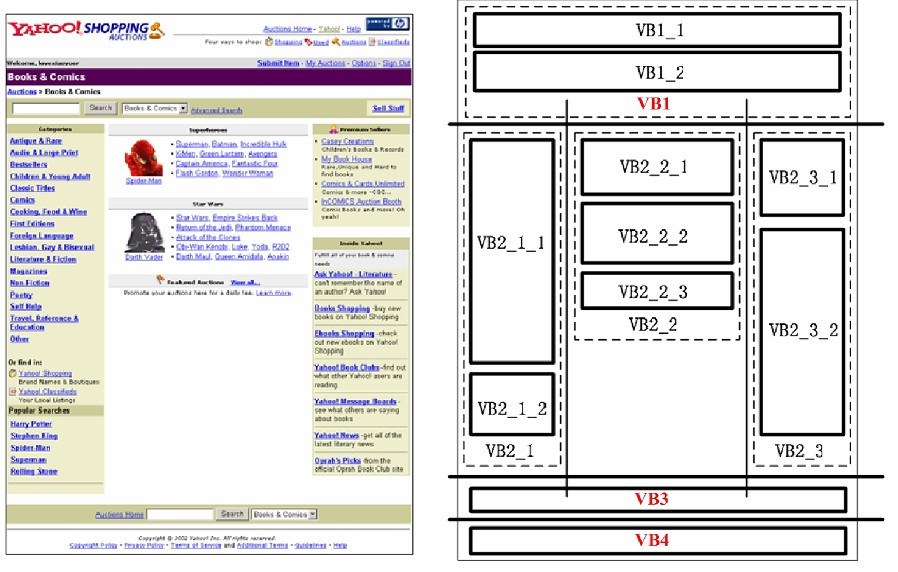Select the Bestsellers category
The height and width of the screenshot is (572, 898).
point(29,164)
